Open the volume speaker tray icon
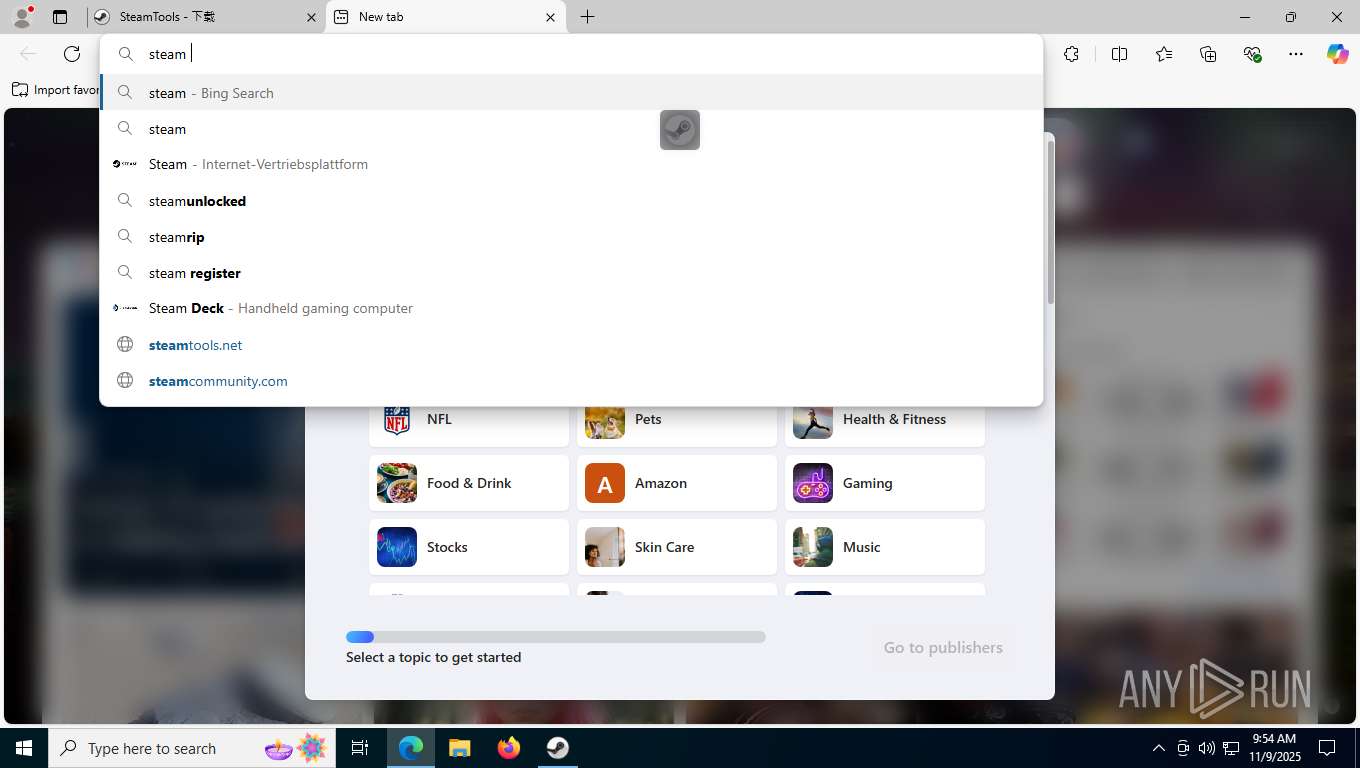 coord(1206,748)
